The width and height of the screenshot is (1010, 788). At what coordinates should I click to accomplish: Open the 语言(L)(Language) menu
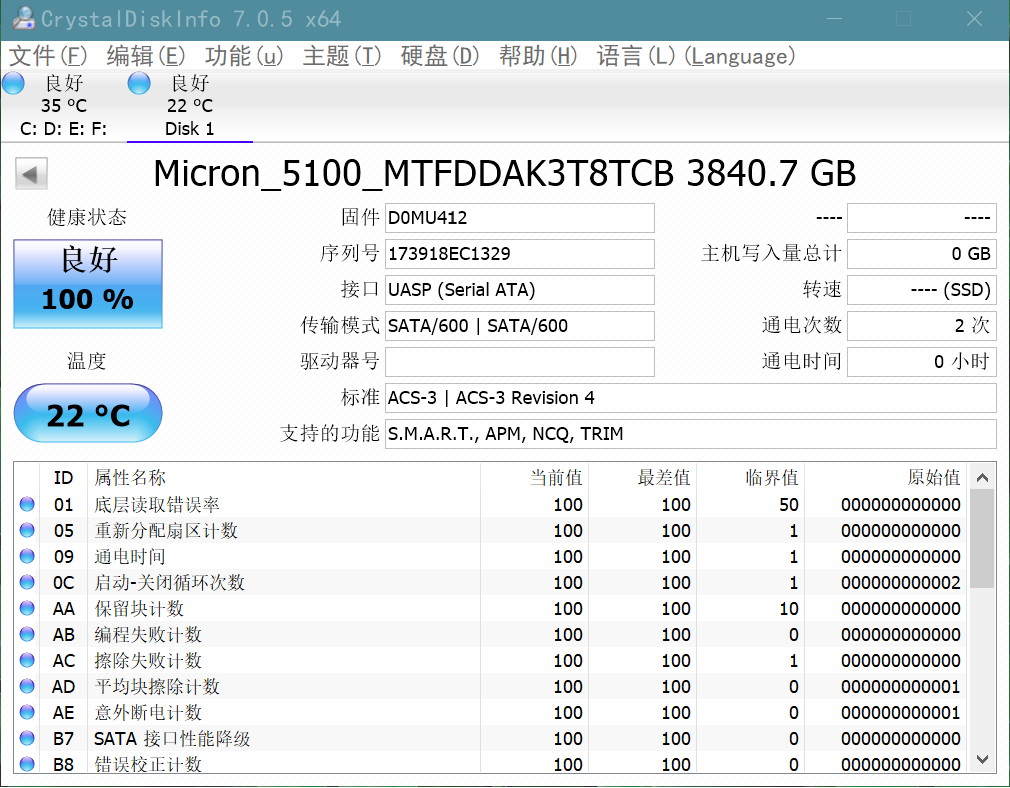point(695,56)
